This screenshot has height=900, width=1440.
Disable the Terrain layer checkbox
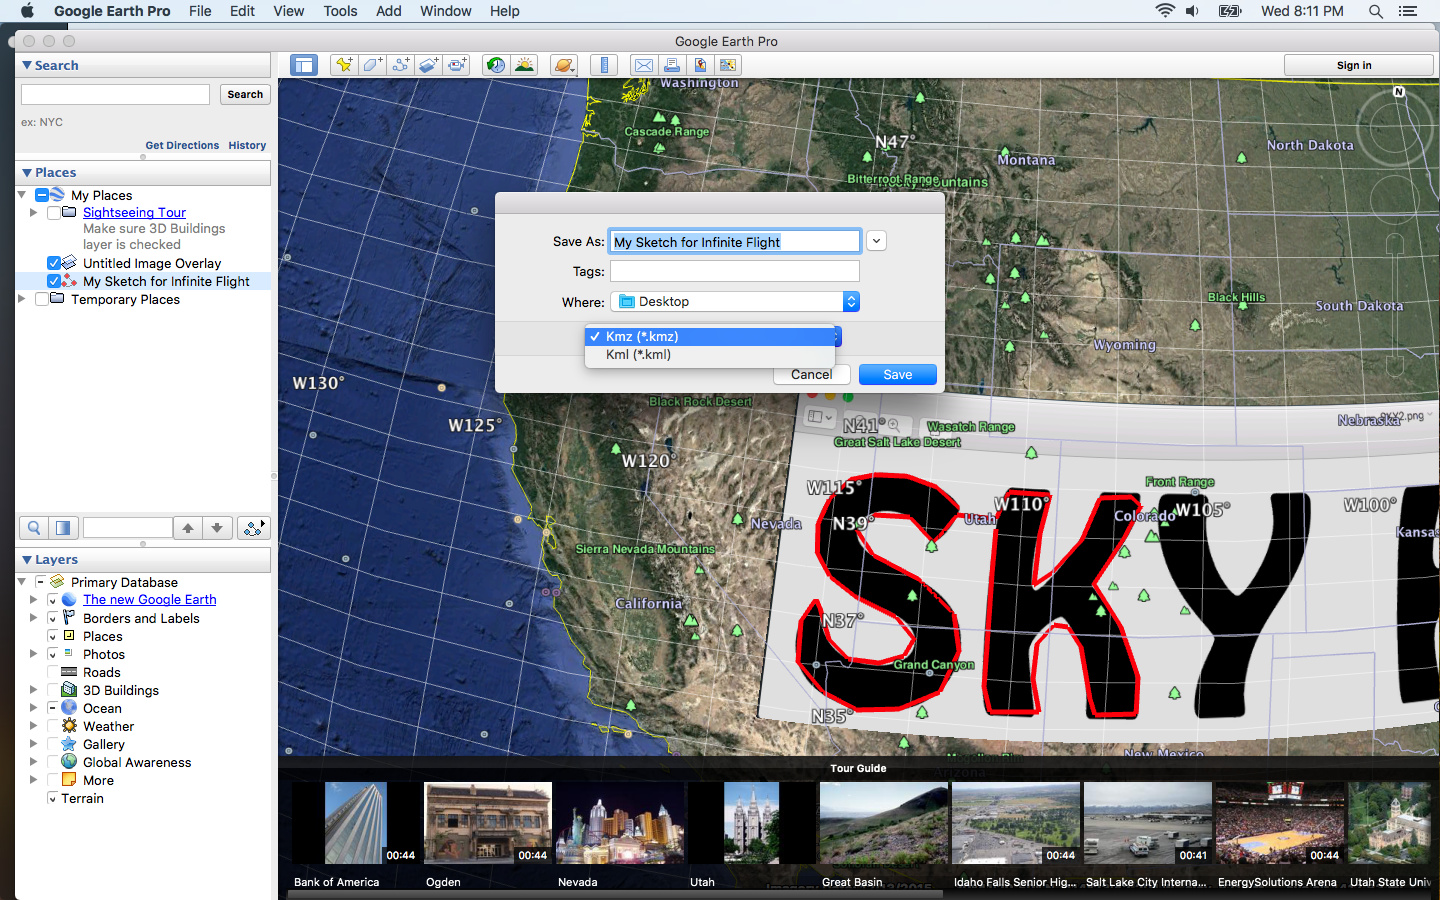pyautogui.click(x=53, y=798)
